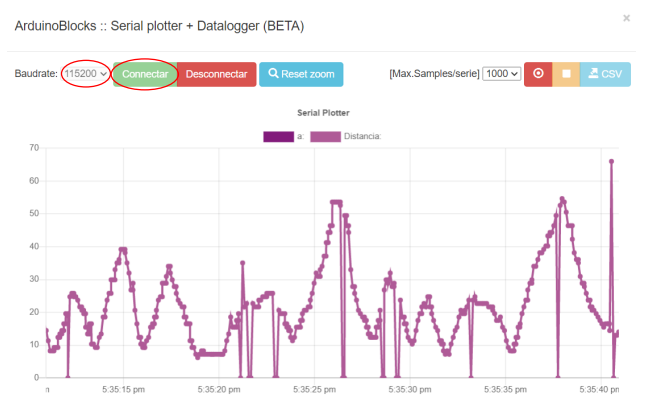Click the 5:35:15 pm time axis label
The height and width of the screenshot is (409, 646).
pyautogui.click(x=124, y=389)
